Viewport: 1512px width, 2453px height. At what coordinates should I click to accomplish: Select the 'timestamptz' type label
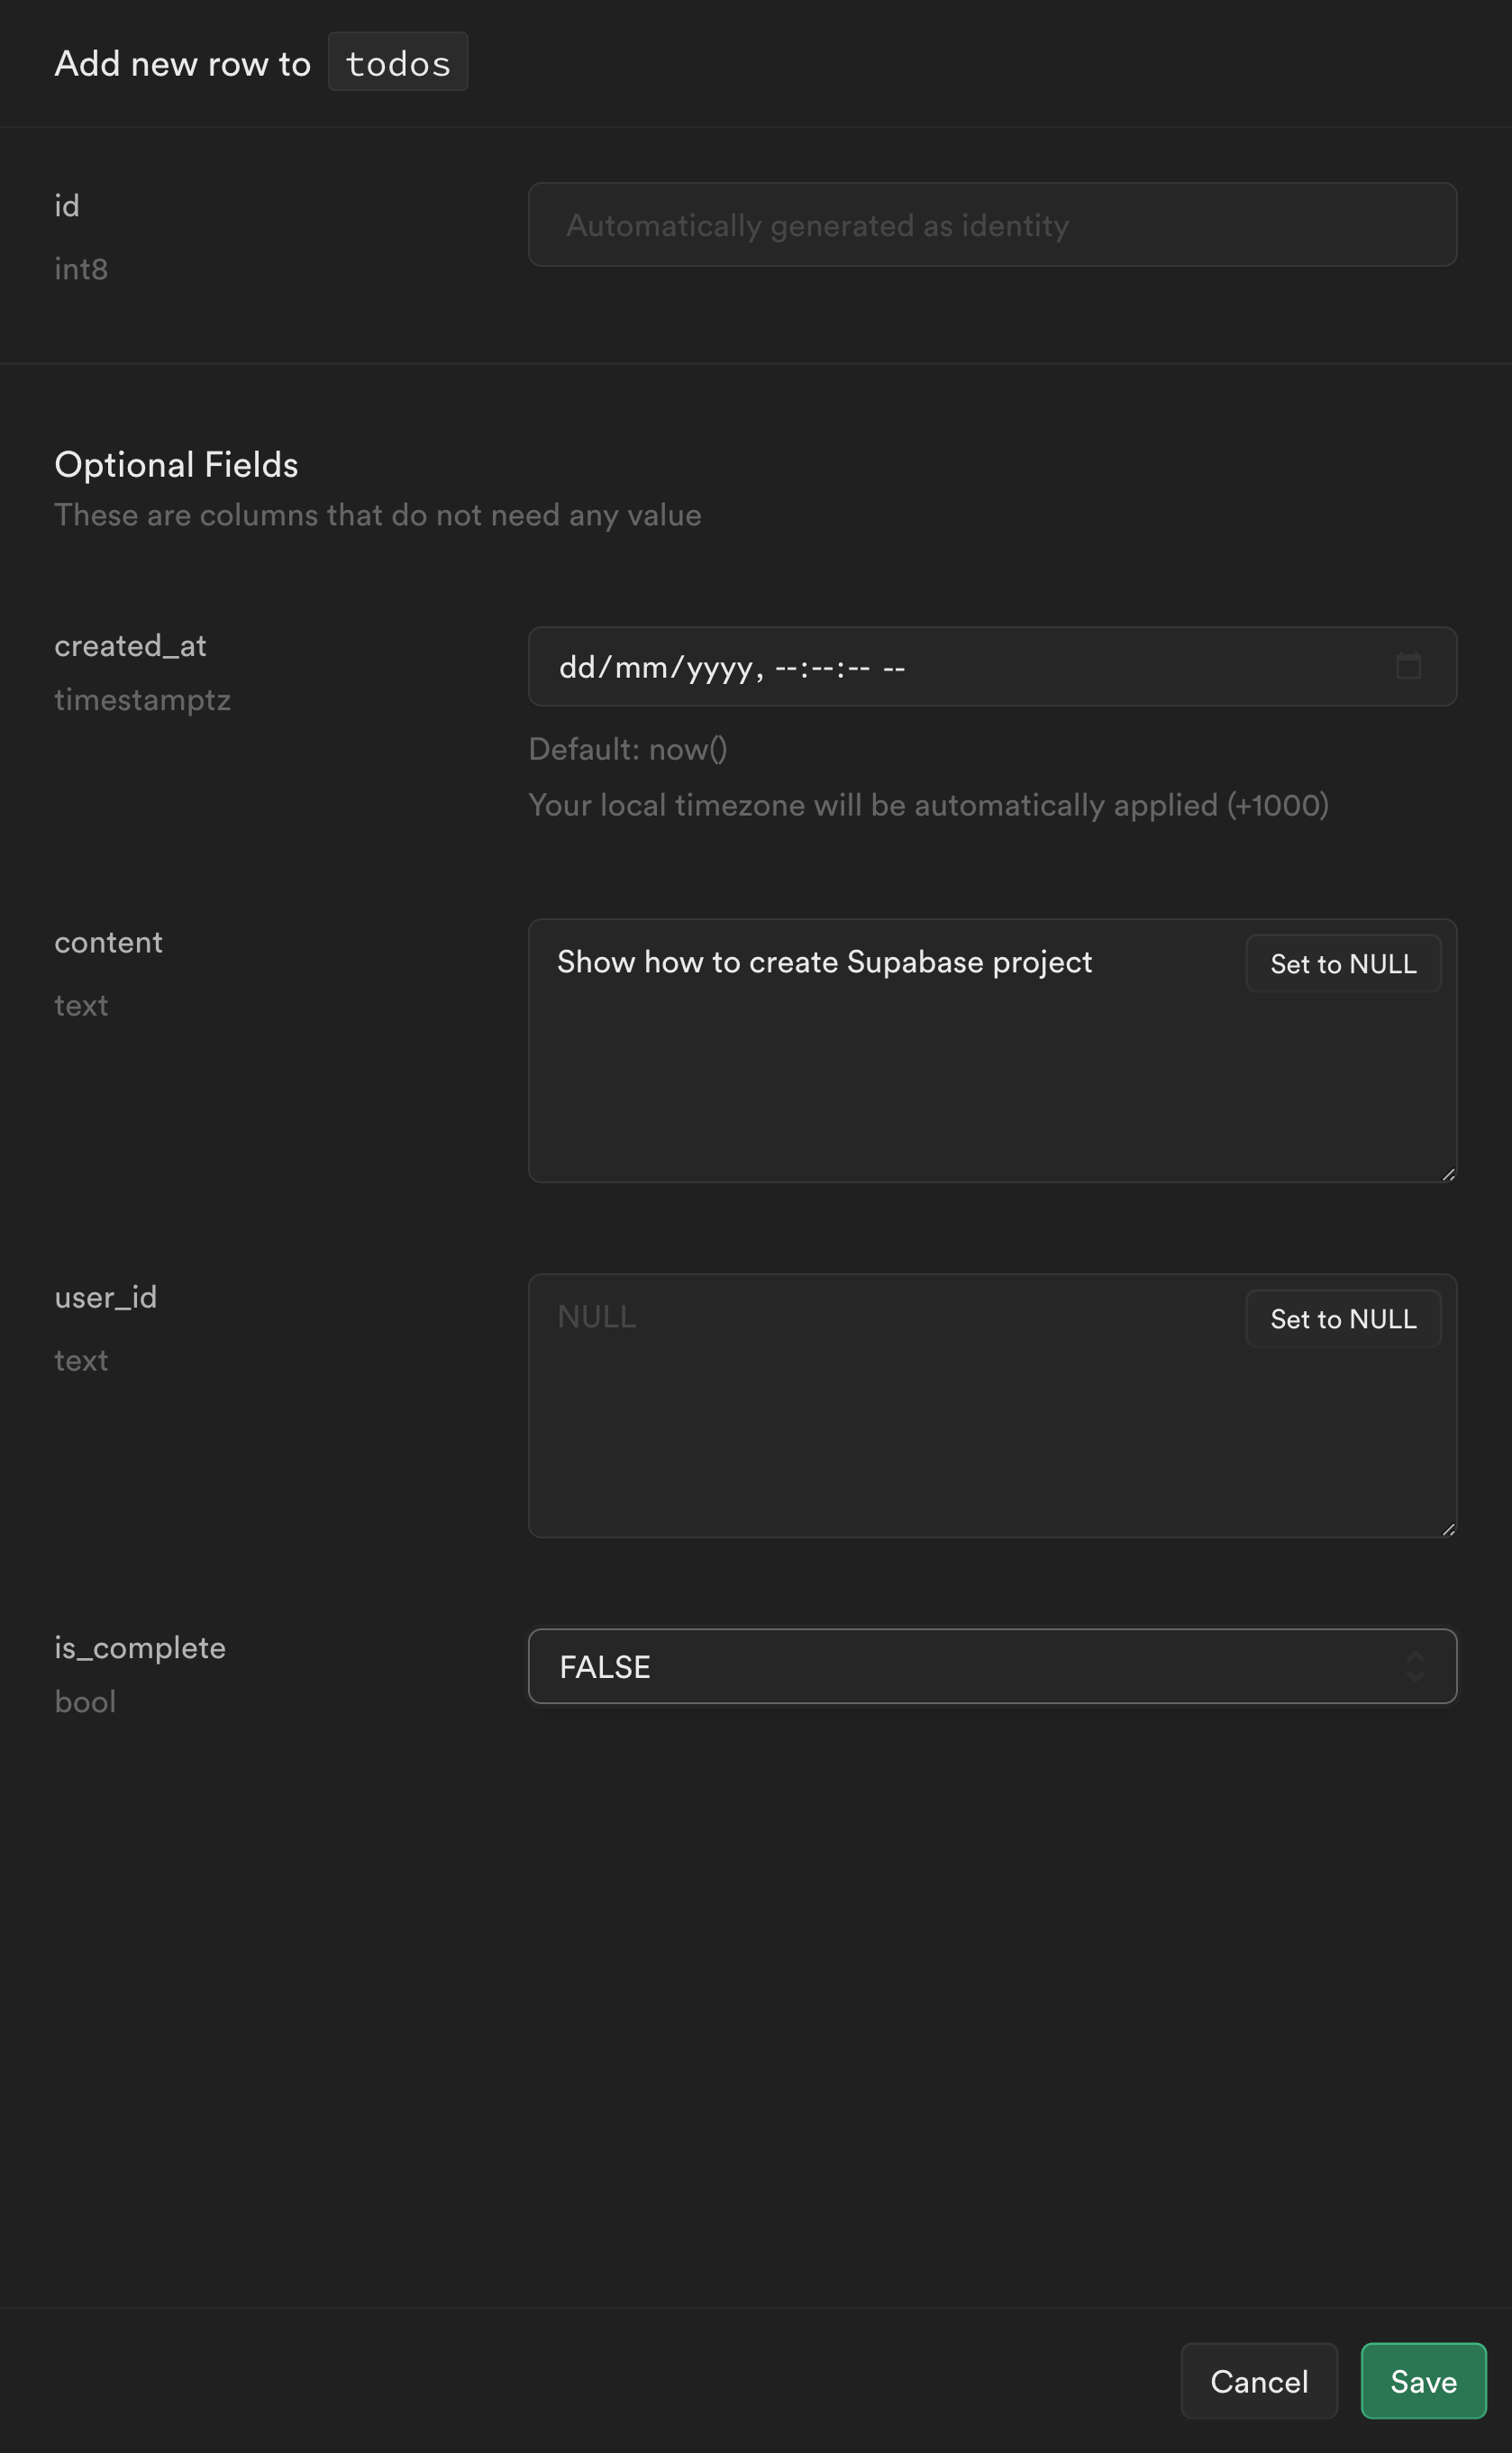(x=142, y=700)
